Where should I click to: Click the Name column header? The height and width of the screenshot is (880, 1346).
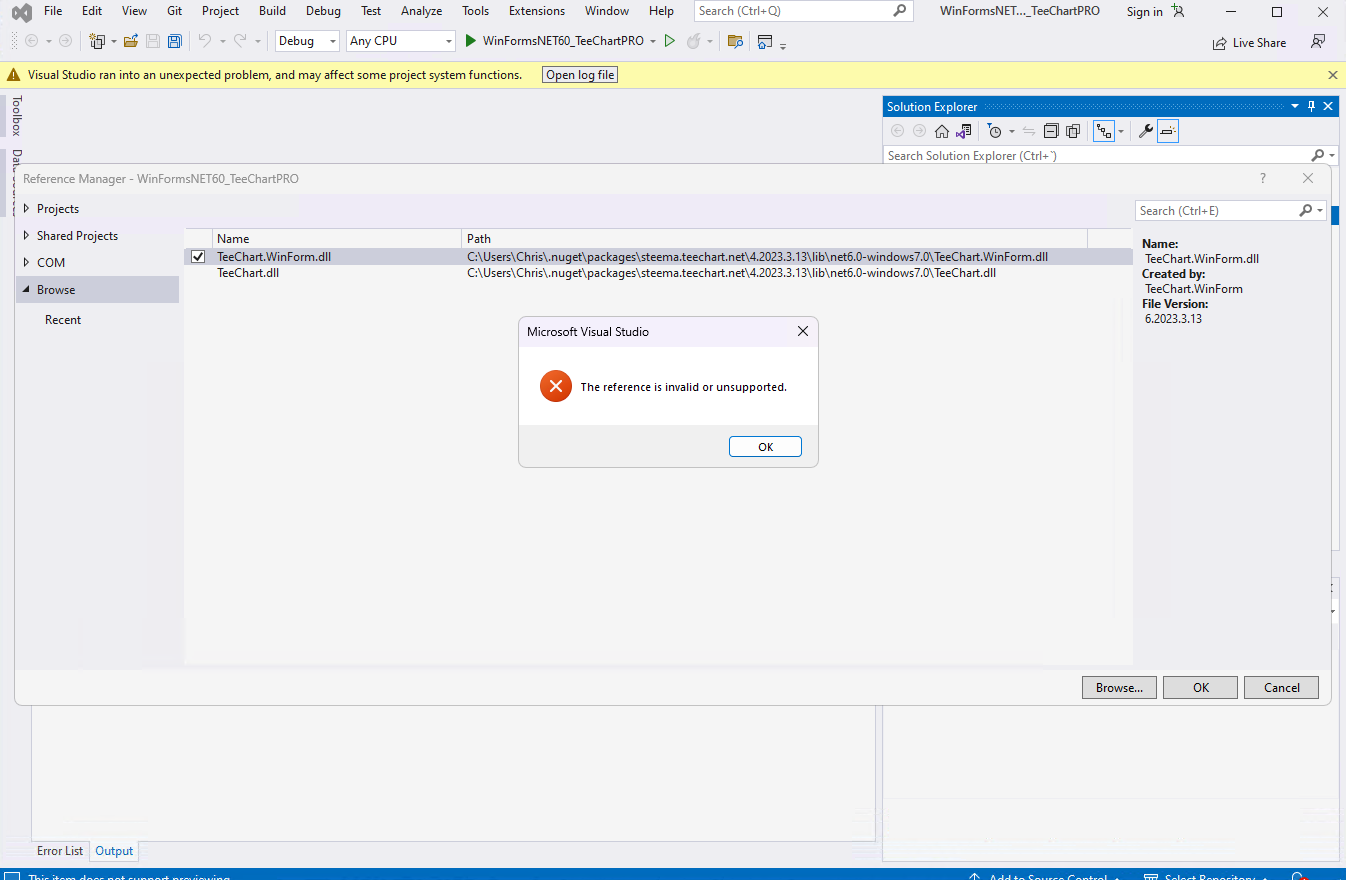(336, 239)
